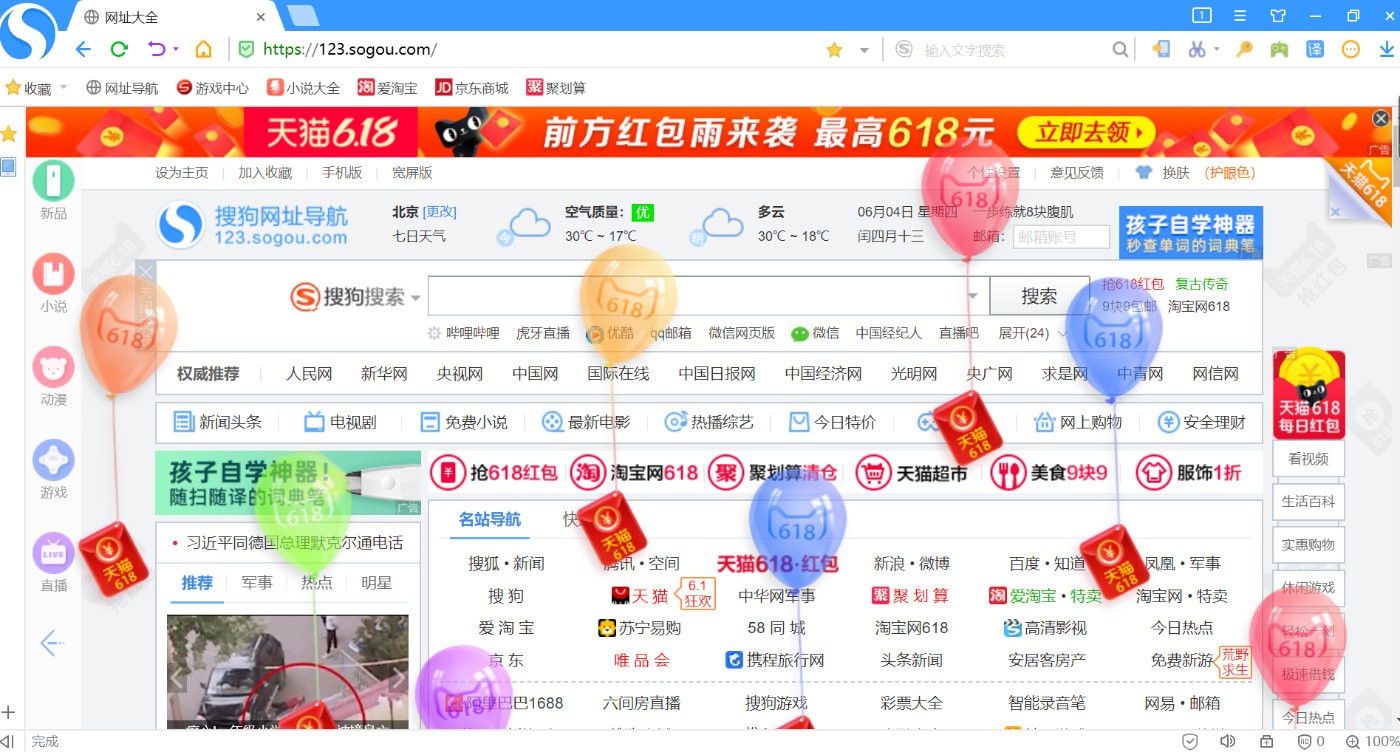Open the 收藏 bookmarks dropdown

(36, 88)
